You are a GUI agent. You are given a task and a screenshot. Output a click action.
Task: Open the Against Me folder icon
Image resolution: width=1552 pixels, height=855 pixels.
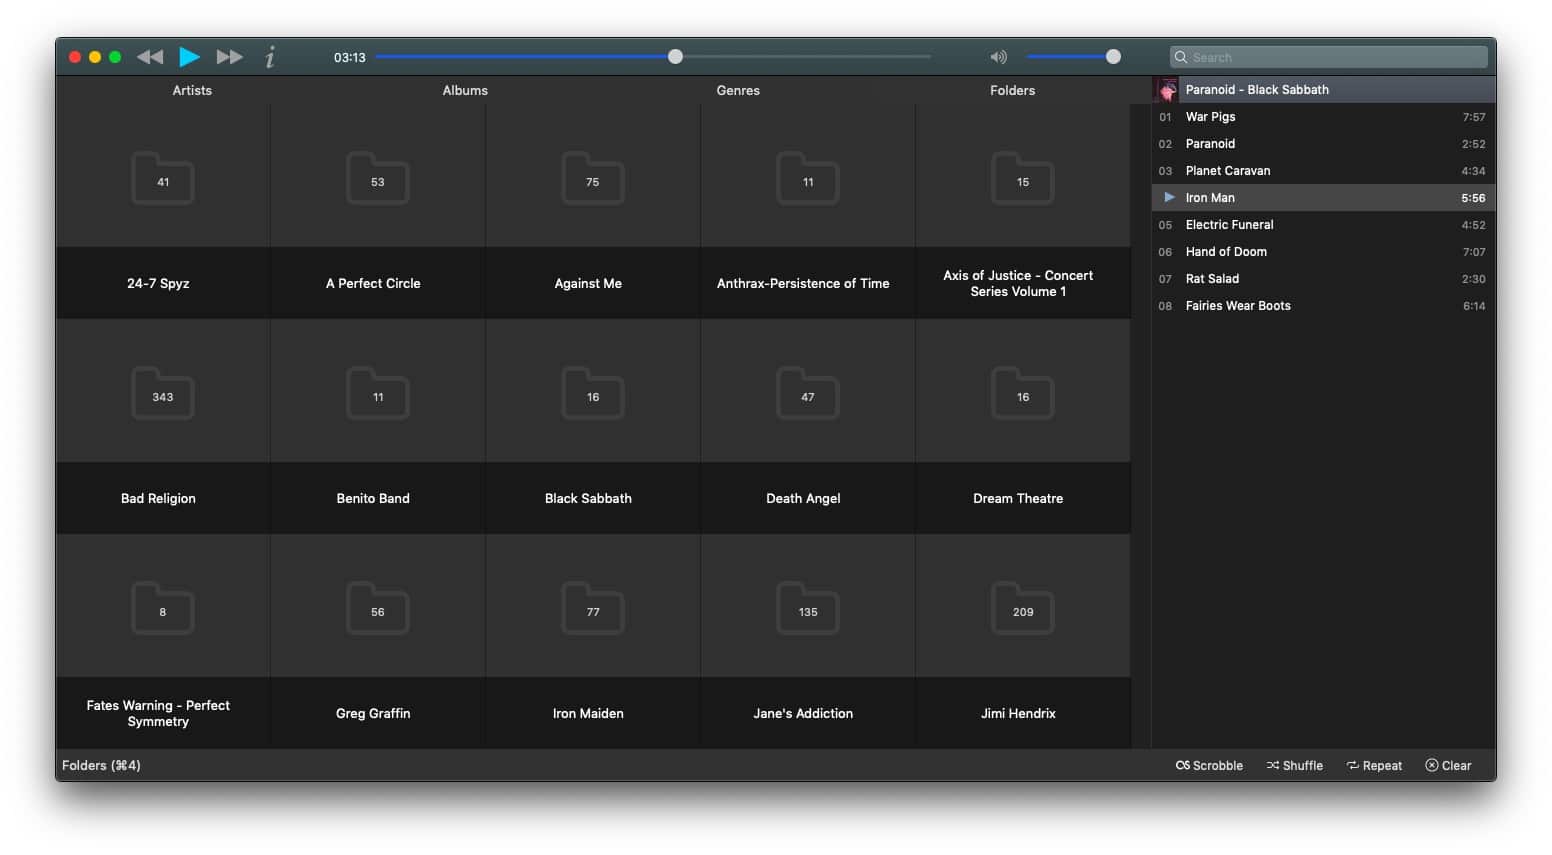[593, 179]
